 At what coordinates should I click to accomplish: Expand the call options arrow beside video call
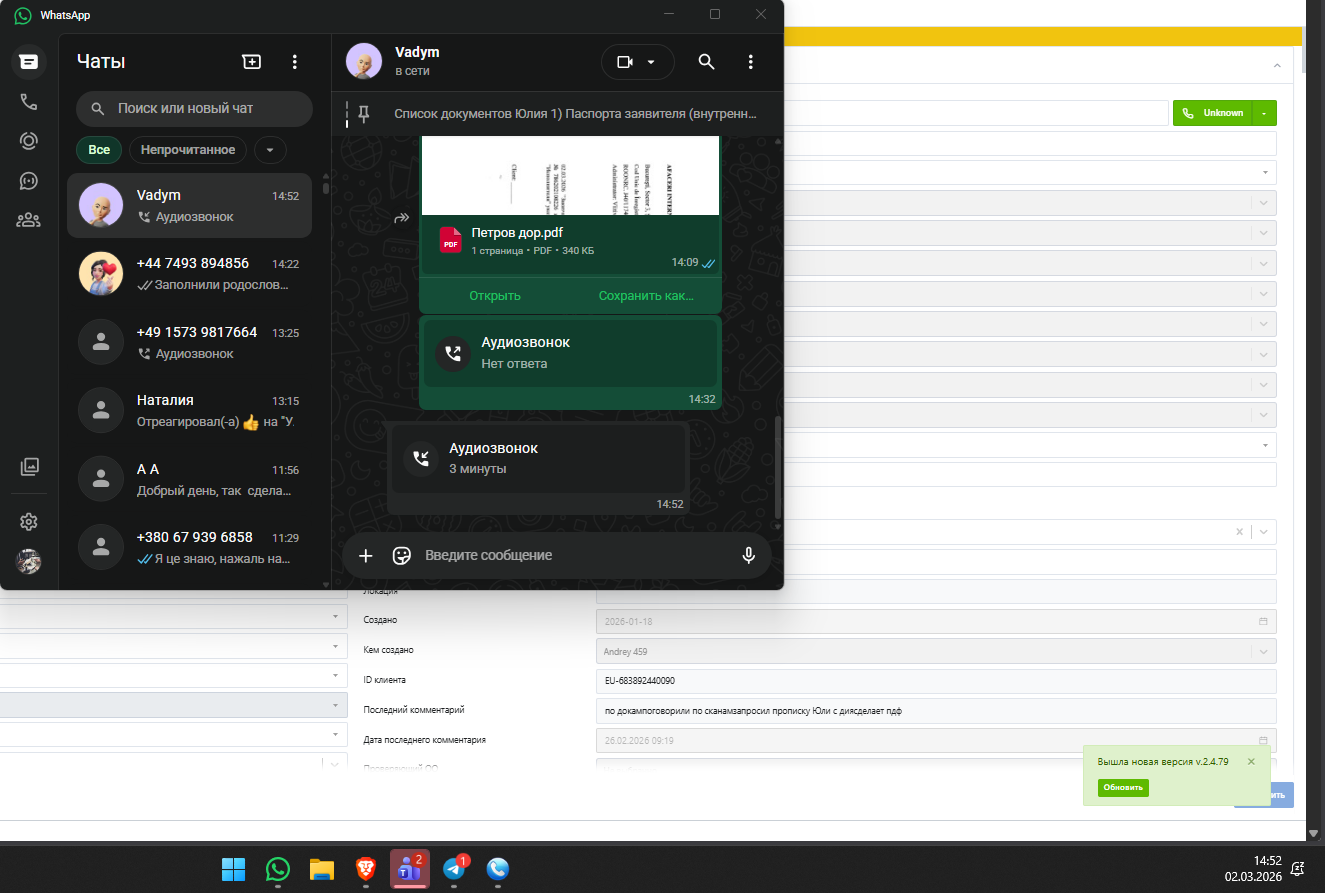(x=651, y=62)
